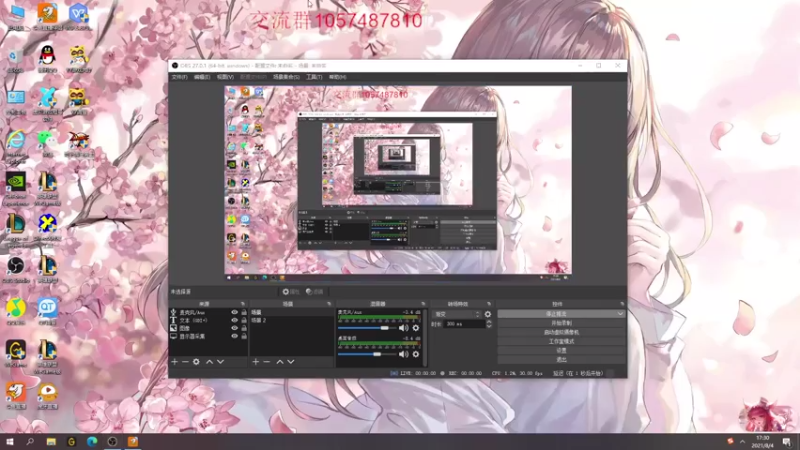Open the 场景集合(S) menu
The image size is (800, 450).
pyautogui.click(x=286, y=77)
